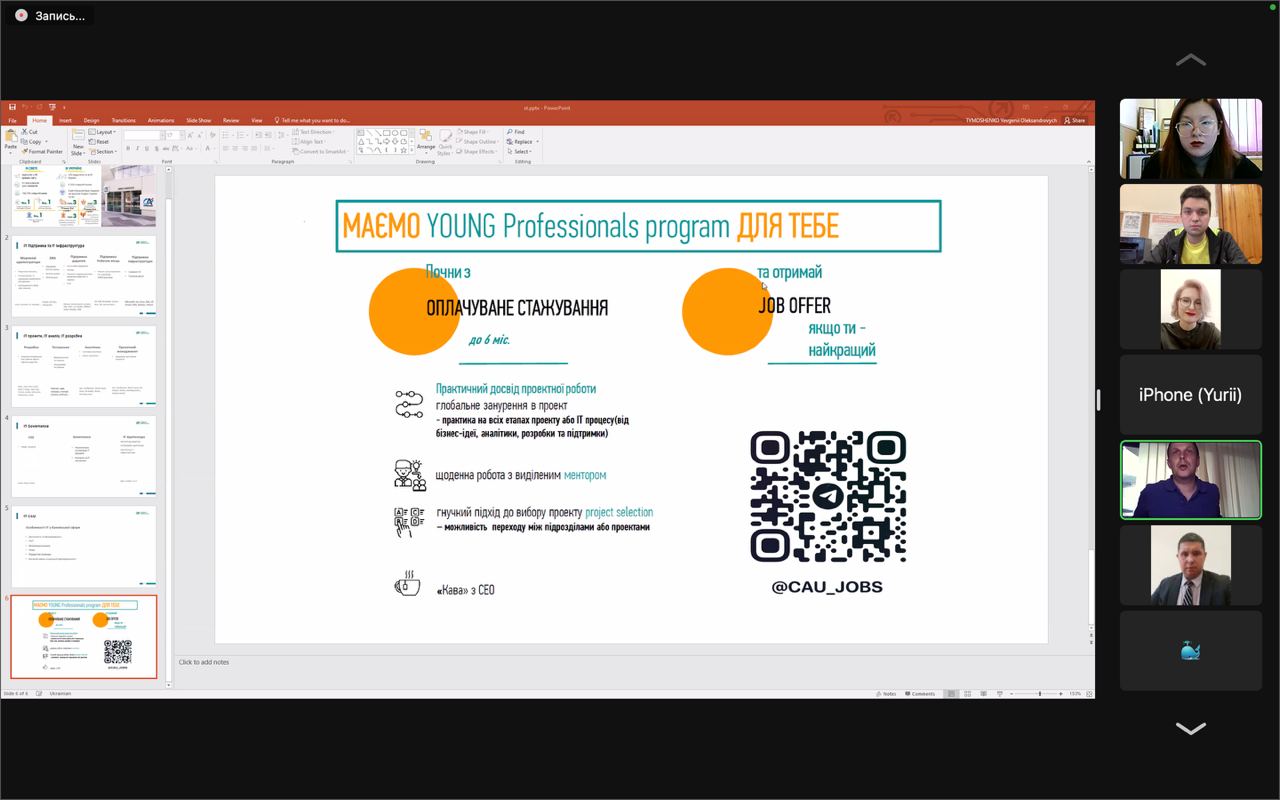This screenshot has height=800, width=1280.
Task: Click the Share button
Action: coord(1075,120)
